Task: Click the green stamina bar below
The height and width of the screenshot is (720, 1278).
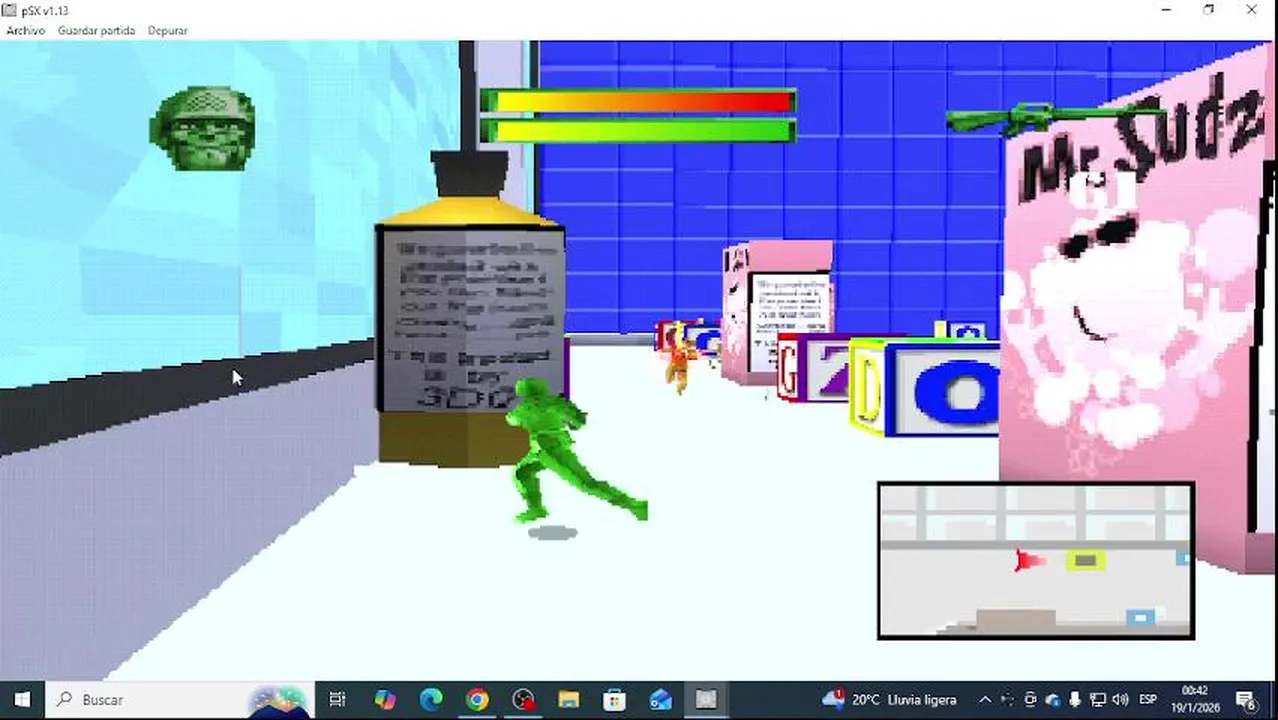Action: click(x=638, y=130)
